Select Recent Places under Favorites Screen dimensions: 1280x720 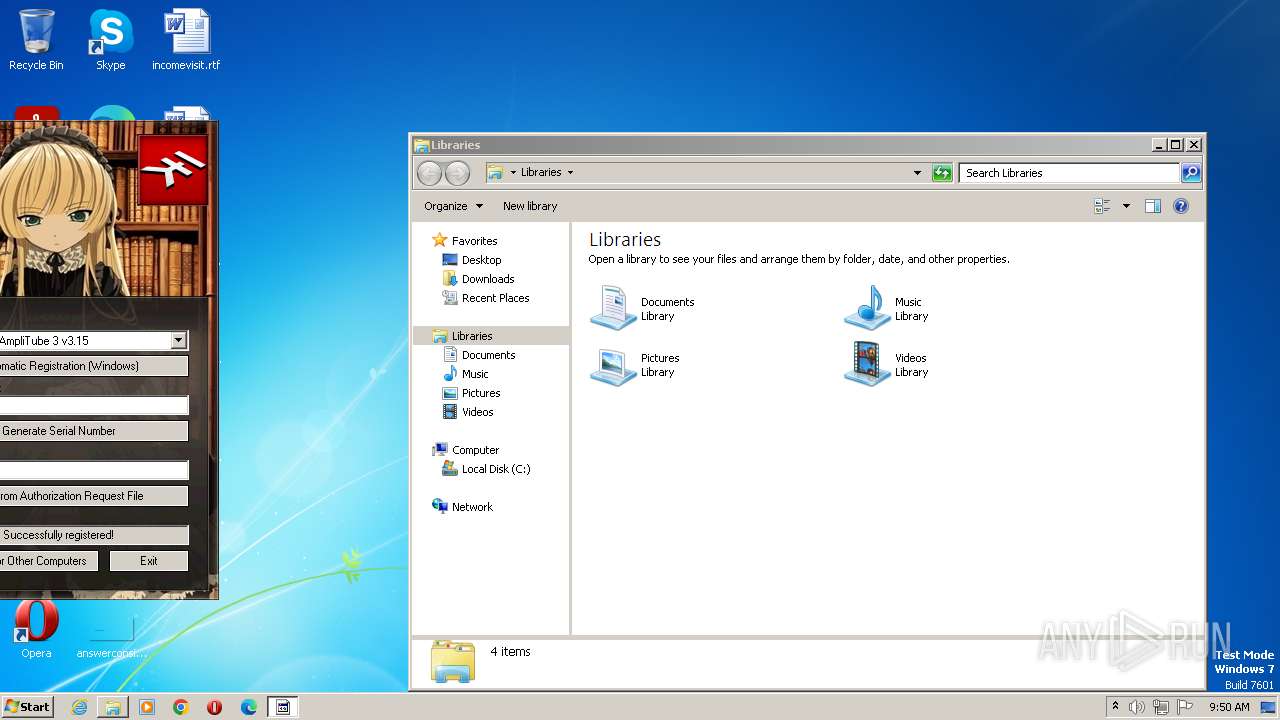(x=495, y=298)
